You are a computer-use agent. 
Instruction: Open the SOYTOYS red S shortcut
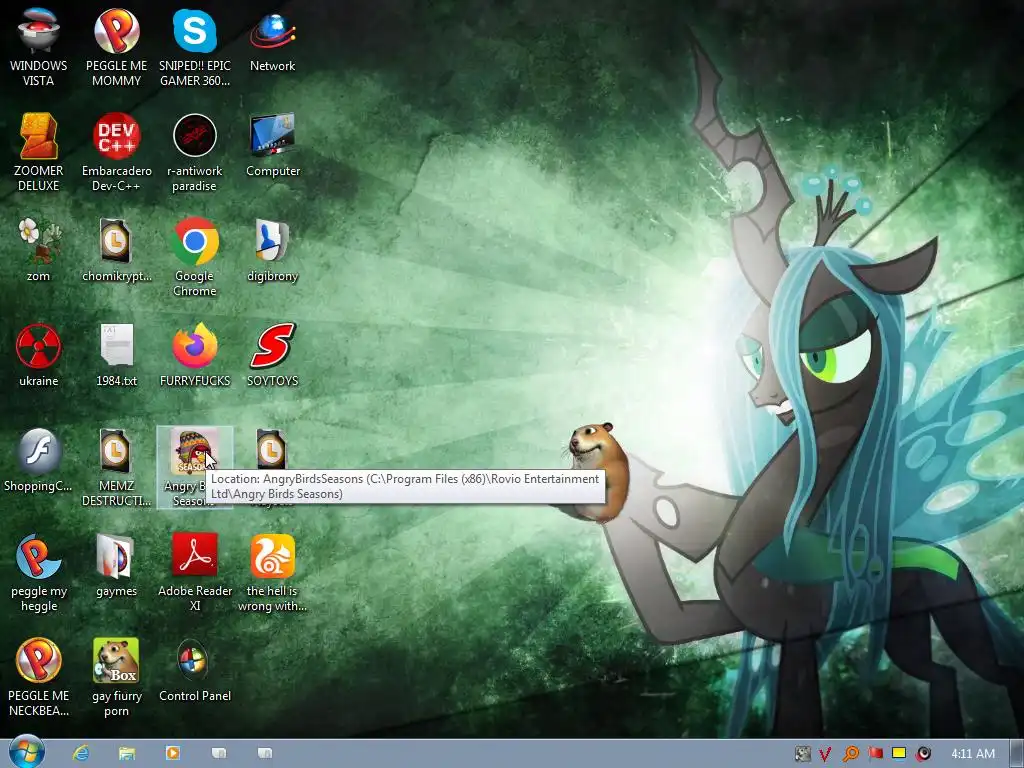pos(272,355)
